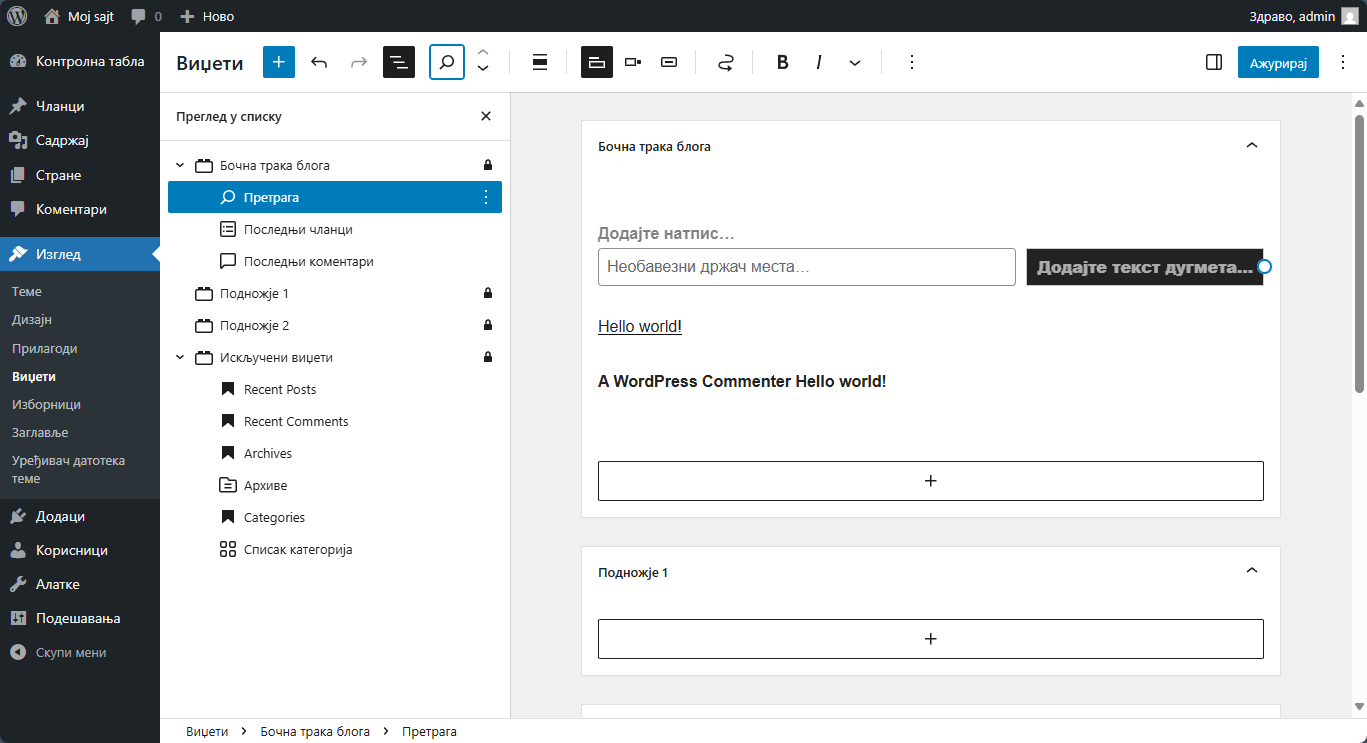The width and height of the screenshot is (1367, 743).
Task: Toggle Italic formatting
Action: pos(818,62)
